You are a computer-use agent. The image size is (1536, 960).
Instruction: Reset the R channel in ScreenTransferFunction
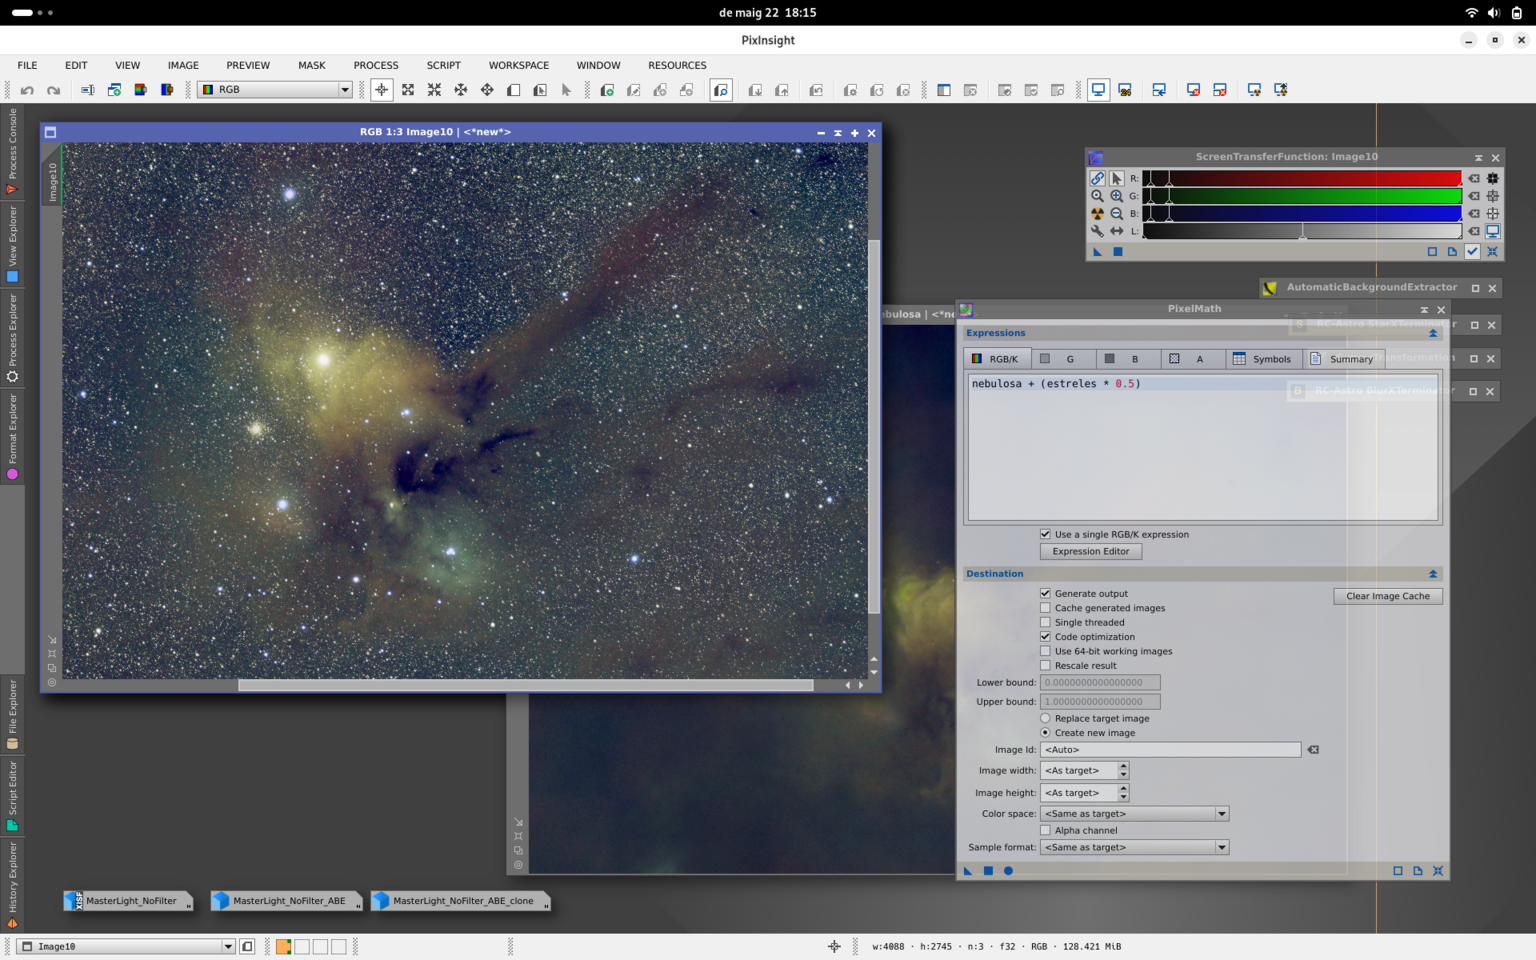point(1474,178)
